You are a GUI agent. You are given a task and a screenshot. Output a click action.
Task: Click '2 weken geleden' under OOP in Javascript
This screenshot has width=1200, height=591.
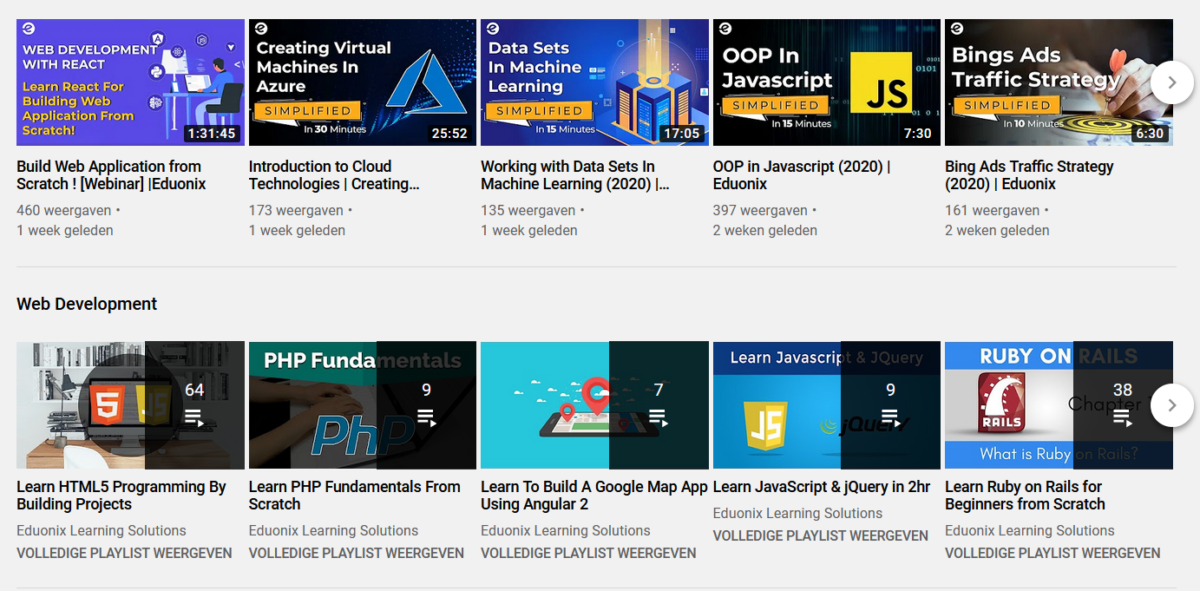point(765,230)
